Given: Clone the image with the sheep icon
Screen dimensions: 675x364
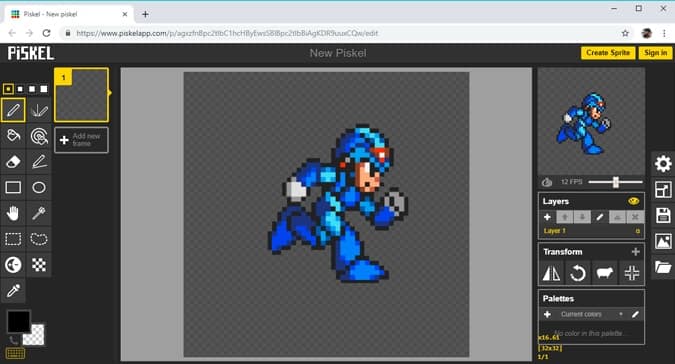Looking at the screenshot, I should pyautogui.click(x=604, y=273).
